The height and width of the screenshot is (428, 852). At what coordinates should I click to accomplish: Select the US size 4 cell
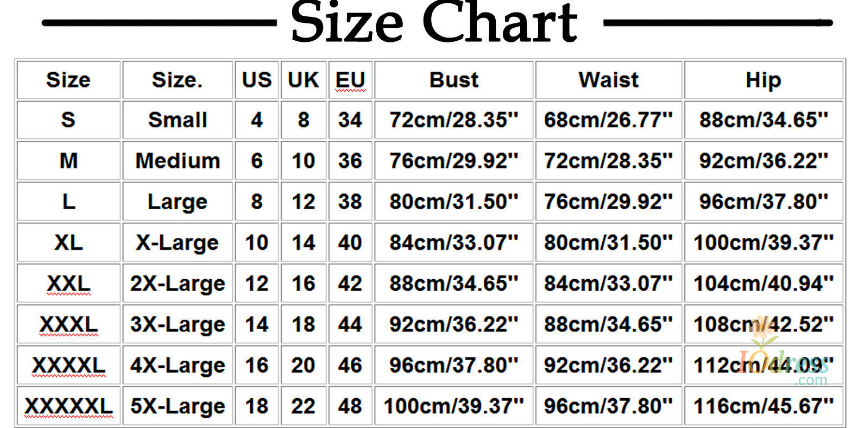click(257, 121)
